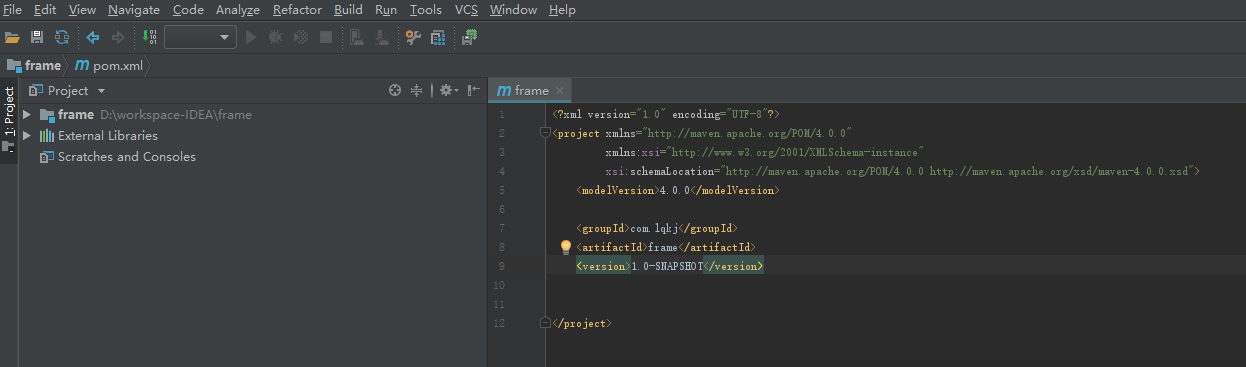1246x367 pixels.
Task: Close the frame editor tab
Action: click(560, 91)
